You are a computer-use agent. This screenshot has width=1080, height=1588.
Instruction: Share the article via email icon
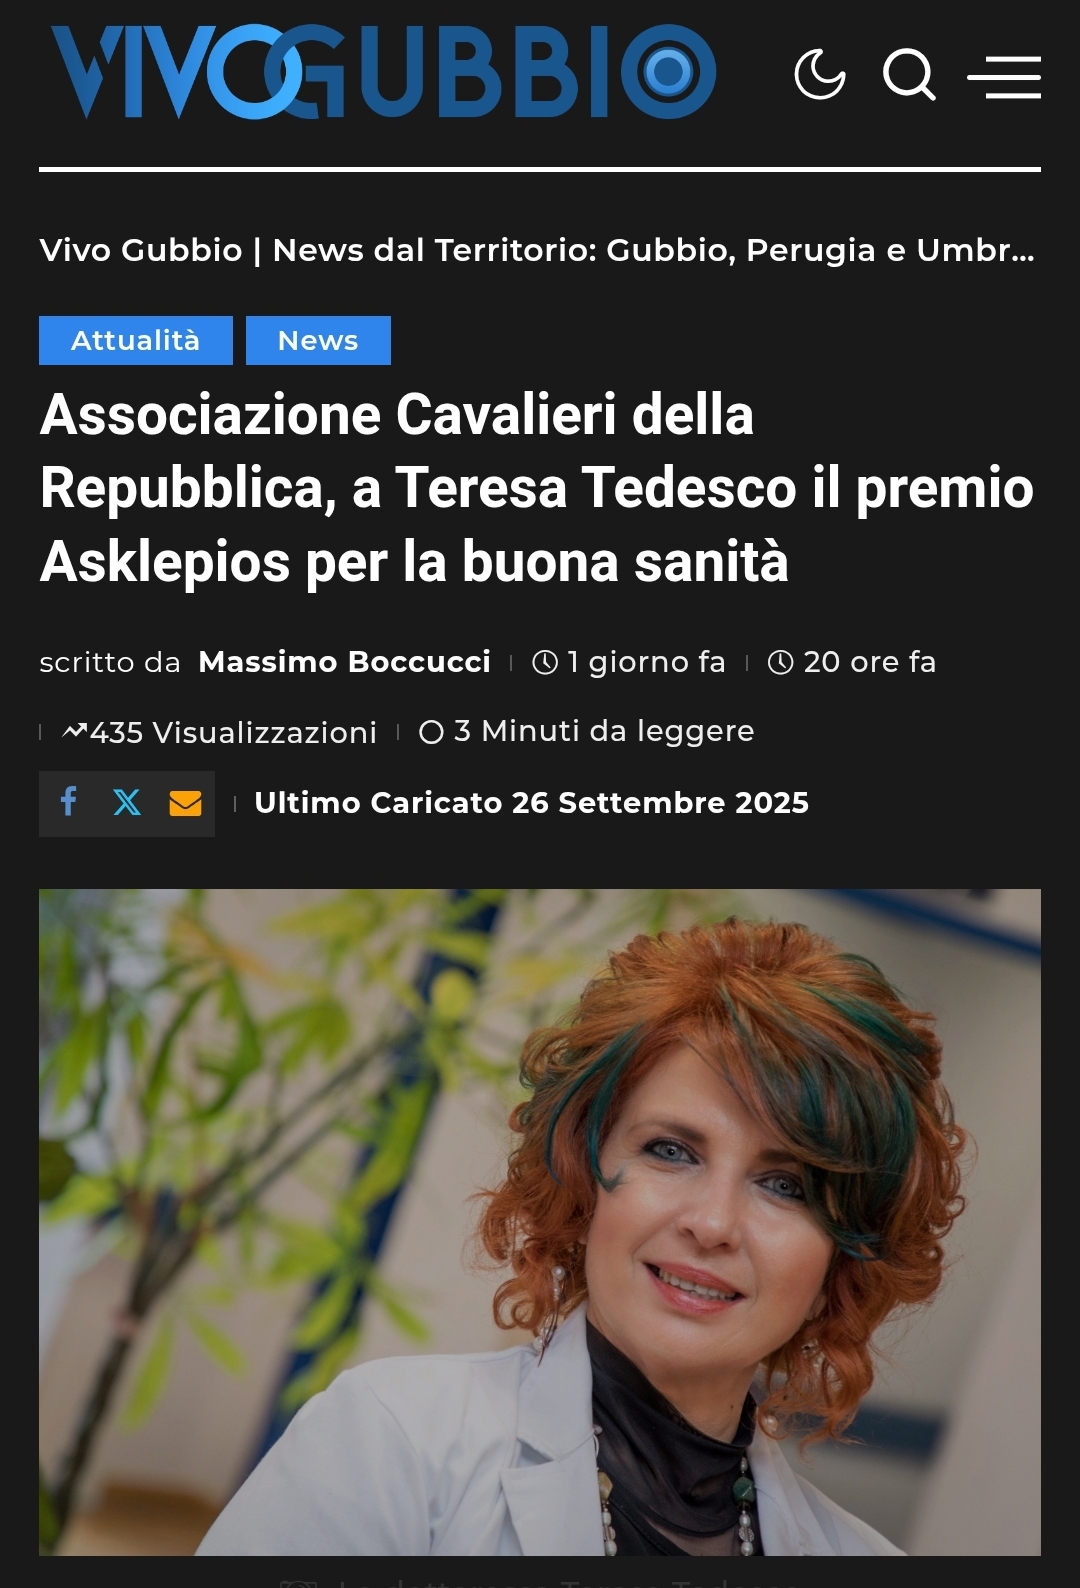pos(185,803)
